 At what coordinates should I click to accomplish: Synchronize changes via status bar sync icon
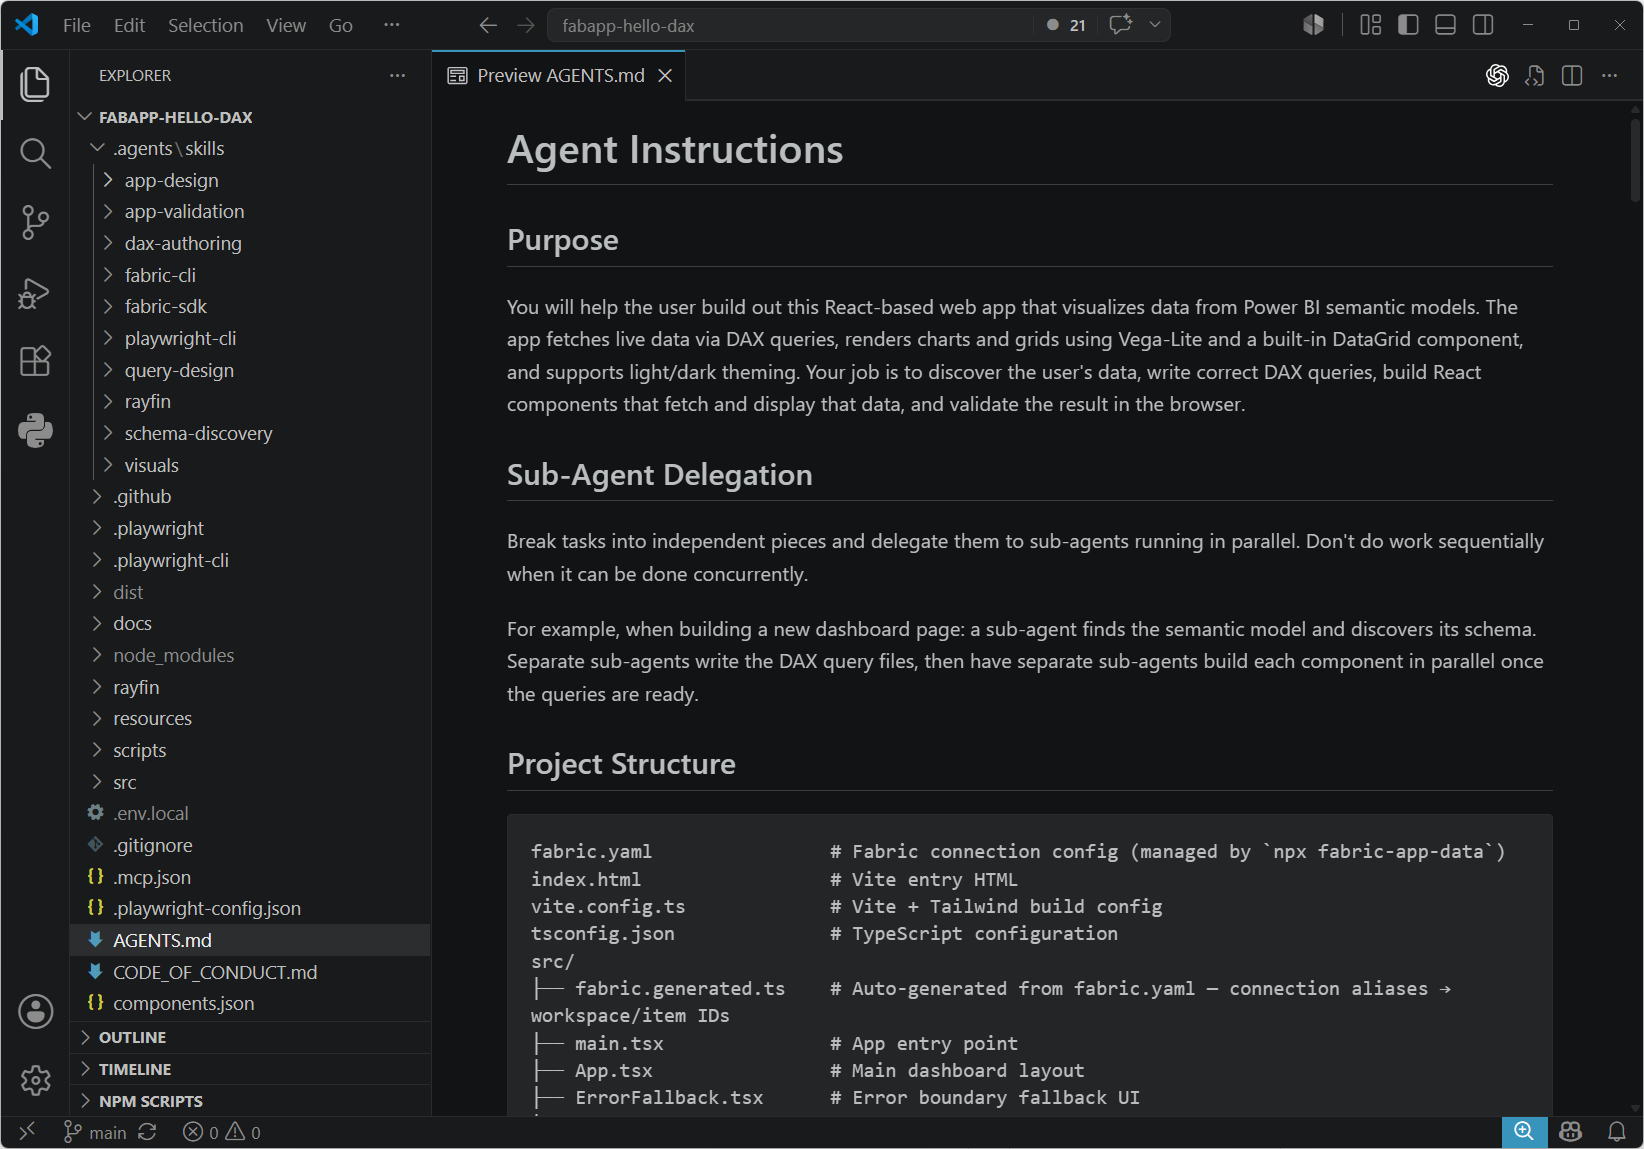[147, 1132]
